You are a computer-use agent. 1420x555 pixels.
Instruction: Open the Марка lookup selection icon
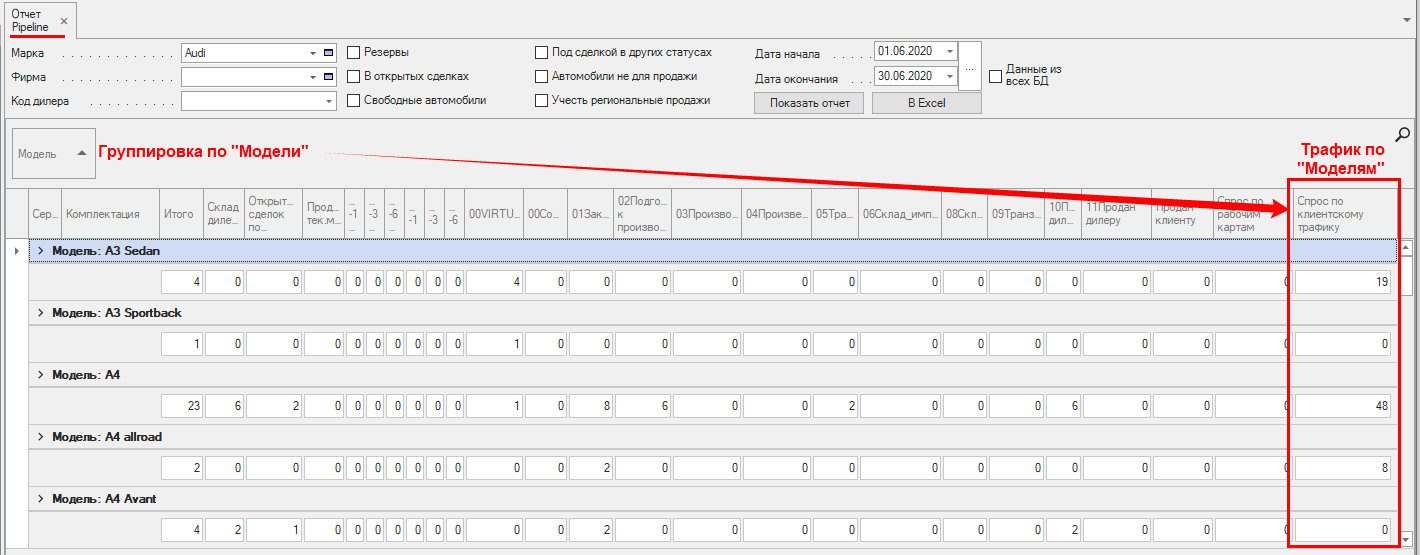329,52
